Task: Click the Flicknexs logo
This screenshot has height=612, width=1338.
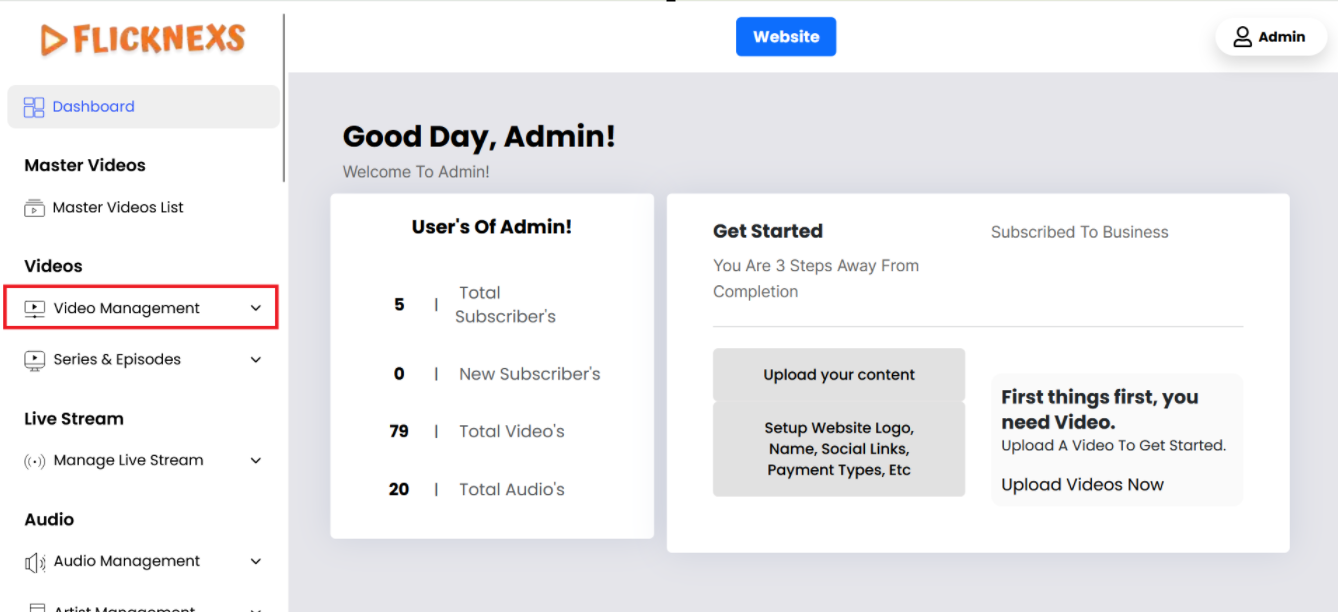Action: tap(143, 40)
